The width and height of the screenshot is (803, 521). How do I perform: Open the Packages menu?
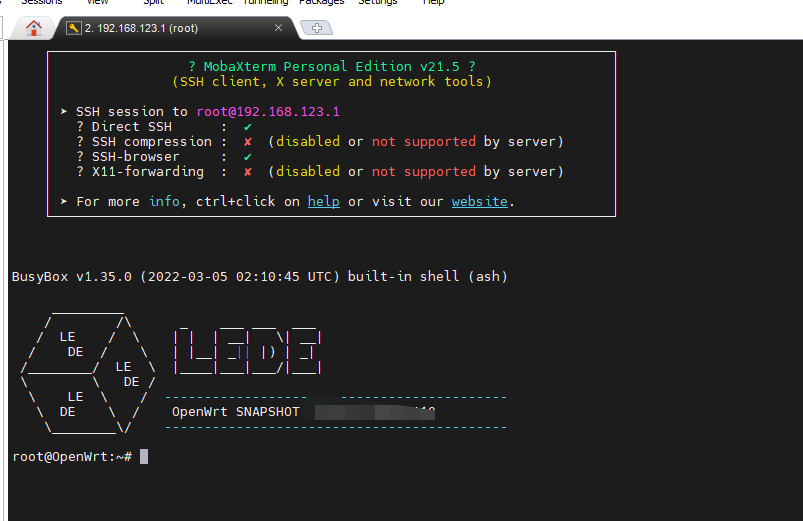pyautogui.click(x=322, y=2)
